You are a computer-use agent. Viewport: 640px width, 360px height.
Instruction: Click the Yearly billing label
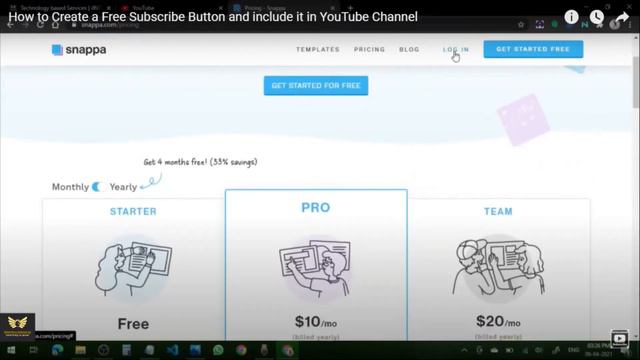(x=123, y=187)
